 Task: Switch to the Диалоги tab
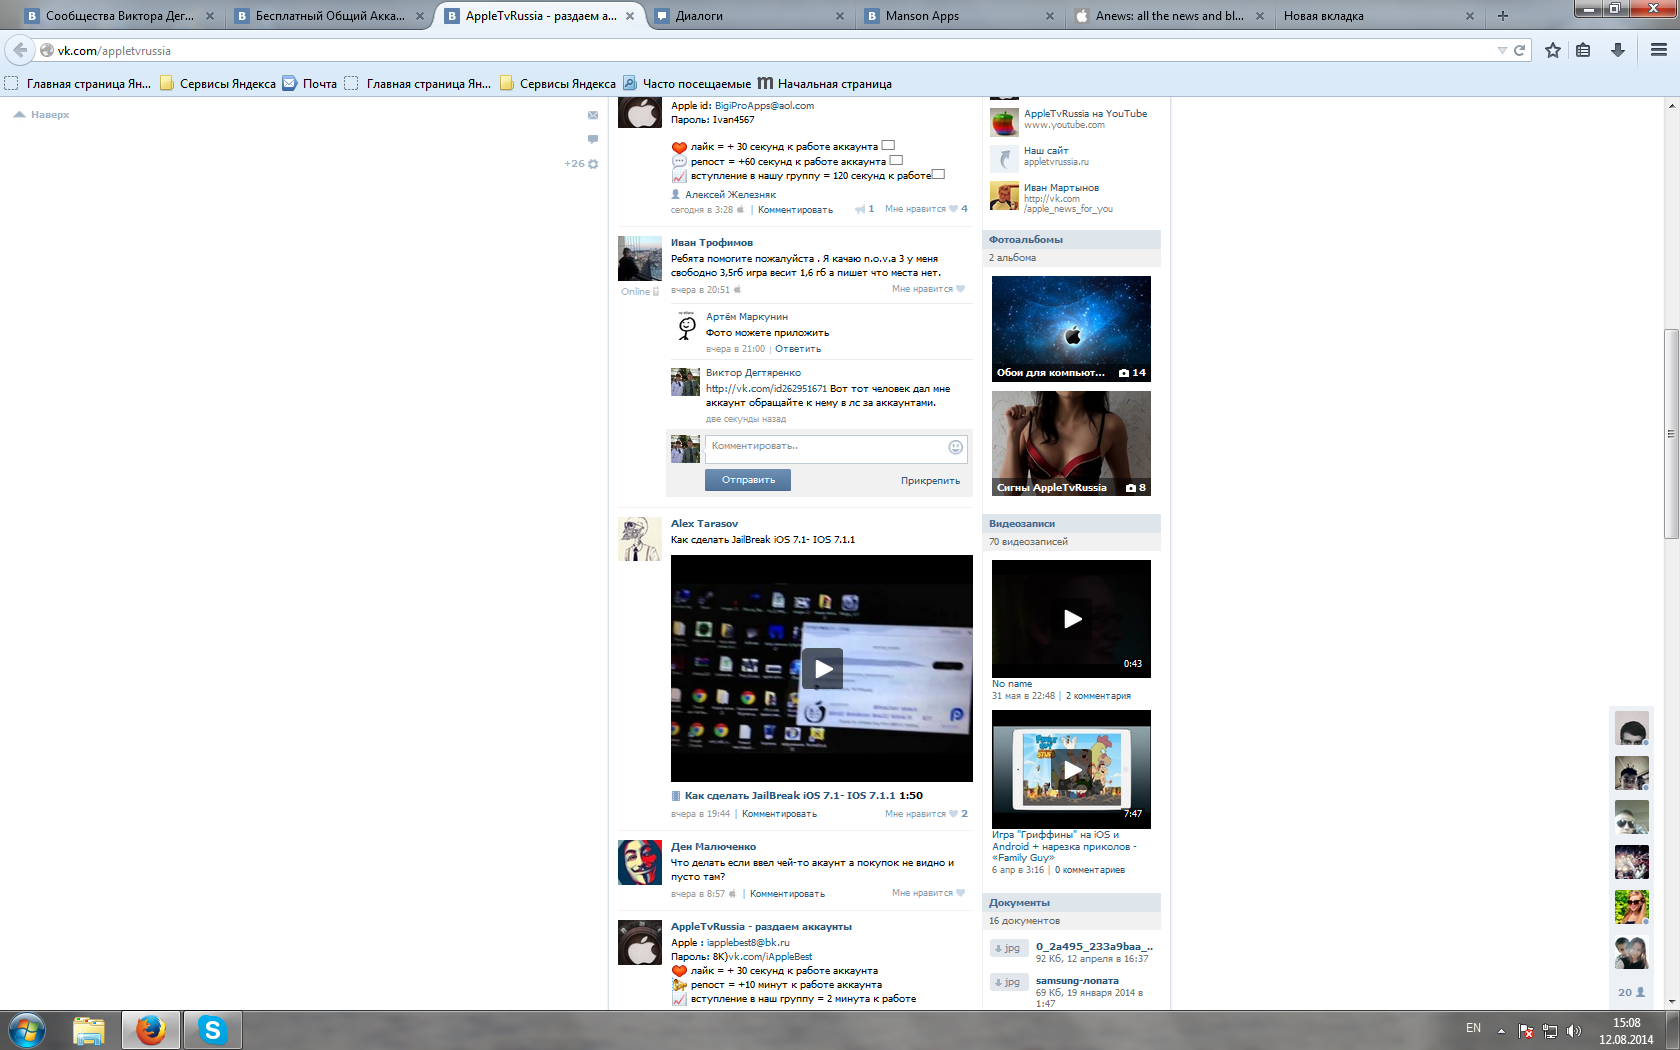tap(750, 16)
